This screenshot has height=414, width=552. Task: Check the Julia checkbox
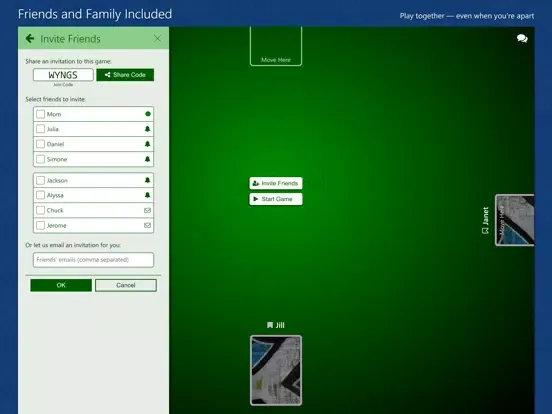[x=40, y=129]
